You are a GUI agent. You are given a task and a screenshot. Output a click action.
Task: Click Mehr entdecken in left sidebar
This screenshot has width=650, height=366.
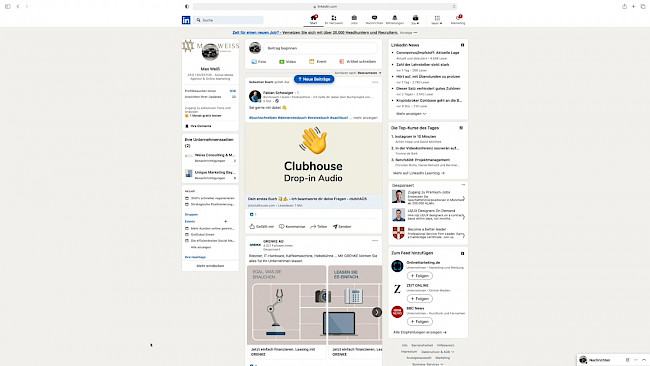pos(210,266)
